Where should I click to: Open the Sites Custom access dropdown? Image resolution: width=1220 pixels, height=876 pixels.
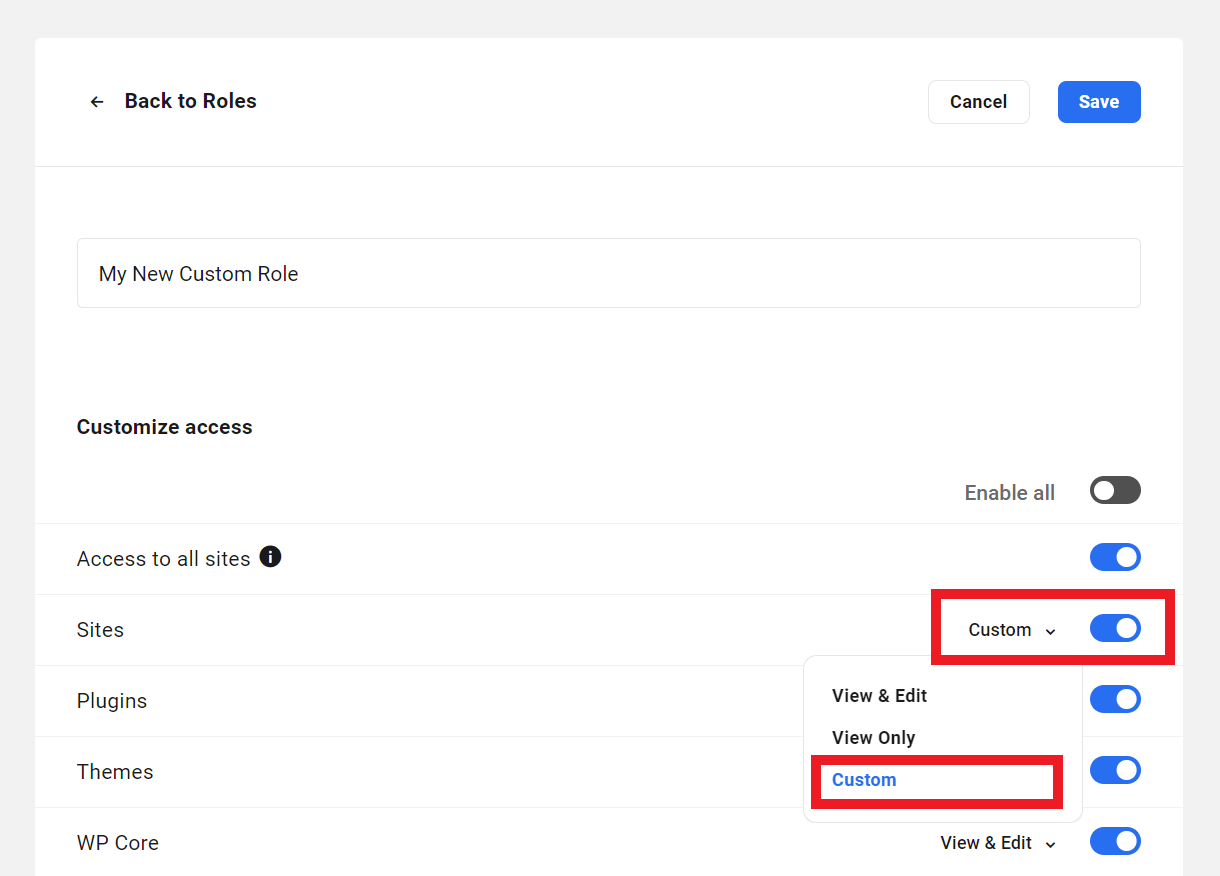pyautogui.click(x=1012, y=630)
